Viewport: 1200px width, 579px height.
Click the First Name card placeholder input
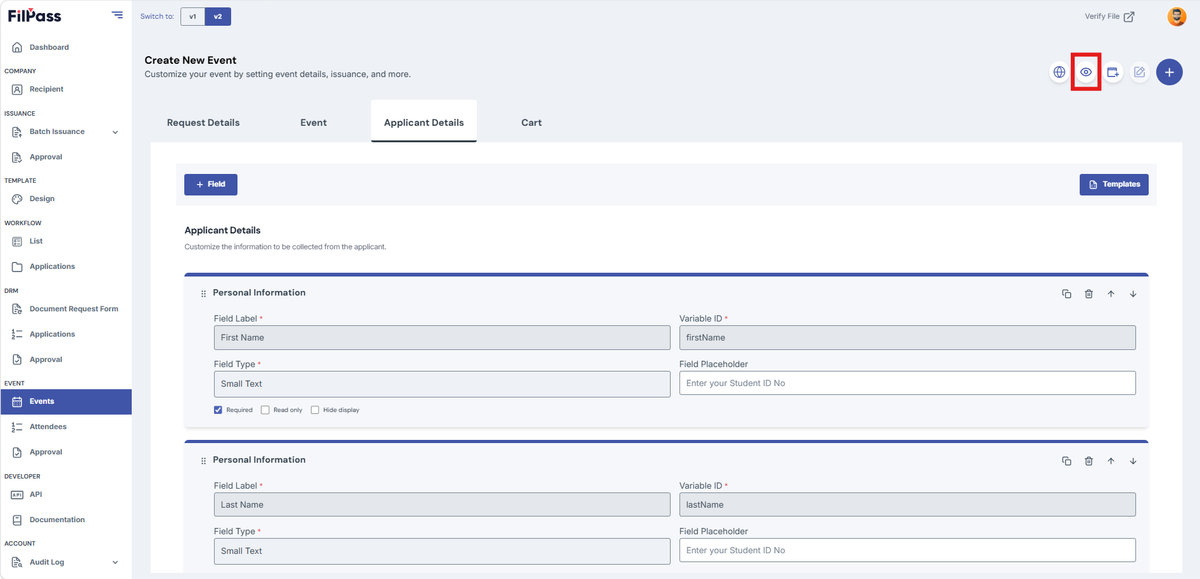point(907,383)
